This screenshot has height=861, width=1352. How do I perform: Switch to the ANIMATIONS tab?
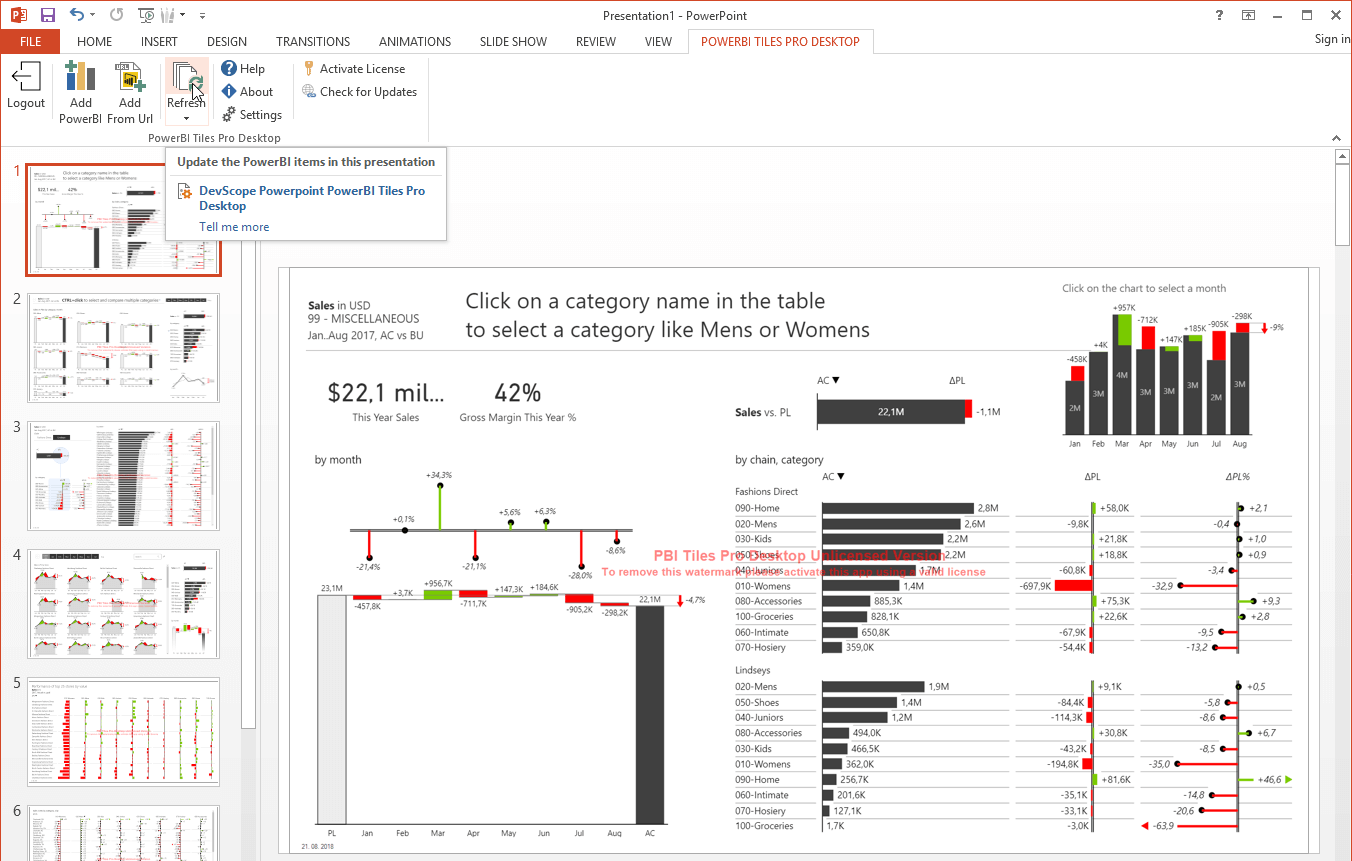pyautogui.click(x=415, y=41)
